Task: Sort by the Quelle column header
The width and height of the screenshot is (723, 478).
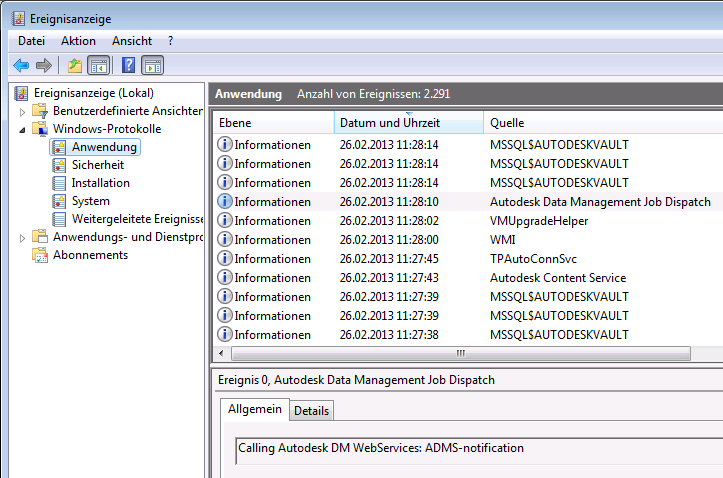Action: point(603,123)
